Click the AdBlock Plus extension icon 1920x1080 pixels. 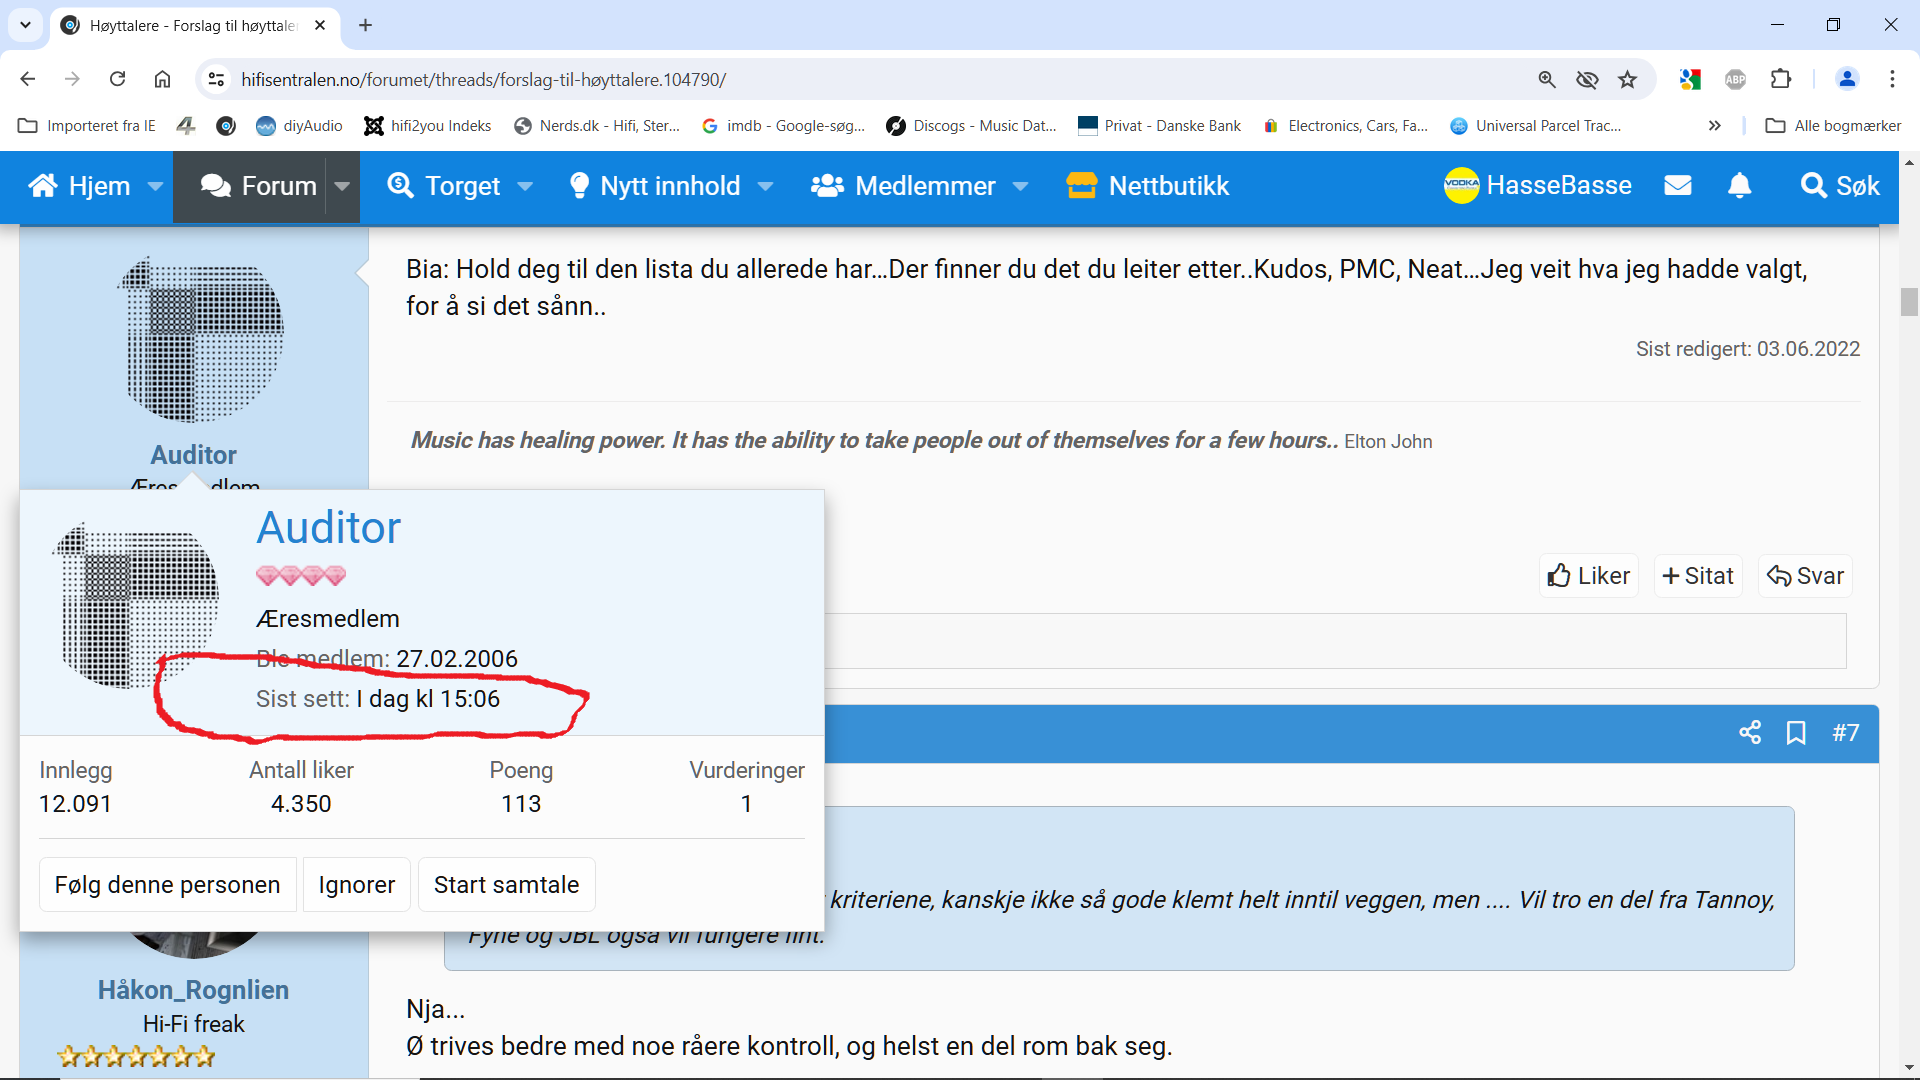pos(1736,80)
